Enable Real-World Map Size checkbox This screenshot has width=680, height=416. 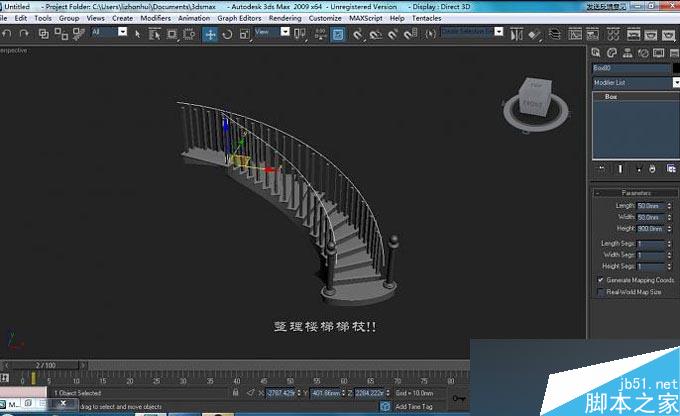pyautogui.click(x=601, y=292)
